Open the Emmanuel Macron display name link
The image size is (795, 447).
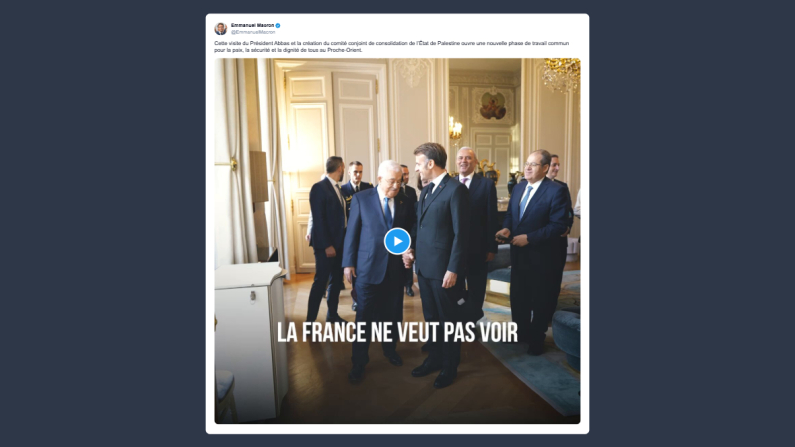pos(252,25)
